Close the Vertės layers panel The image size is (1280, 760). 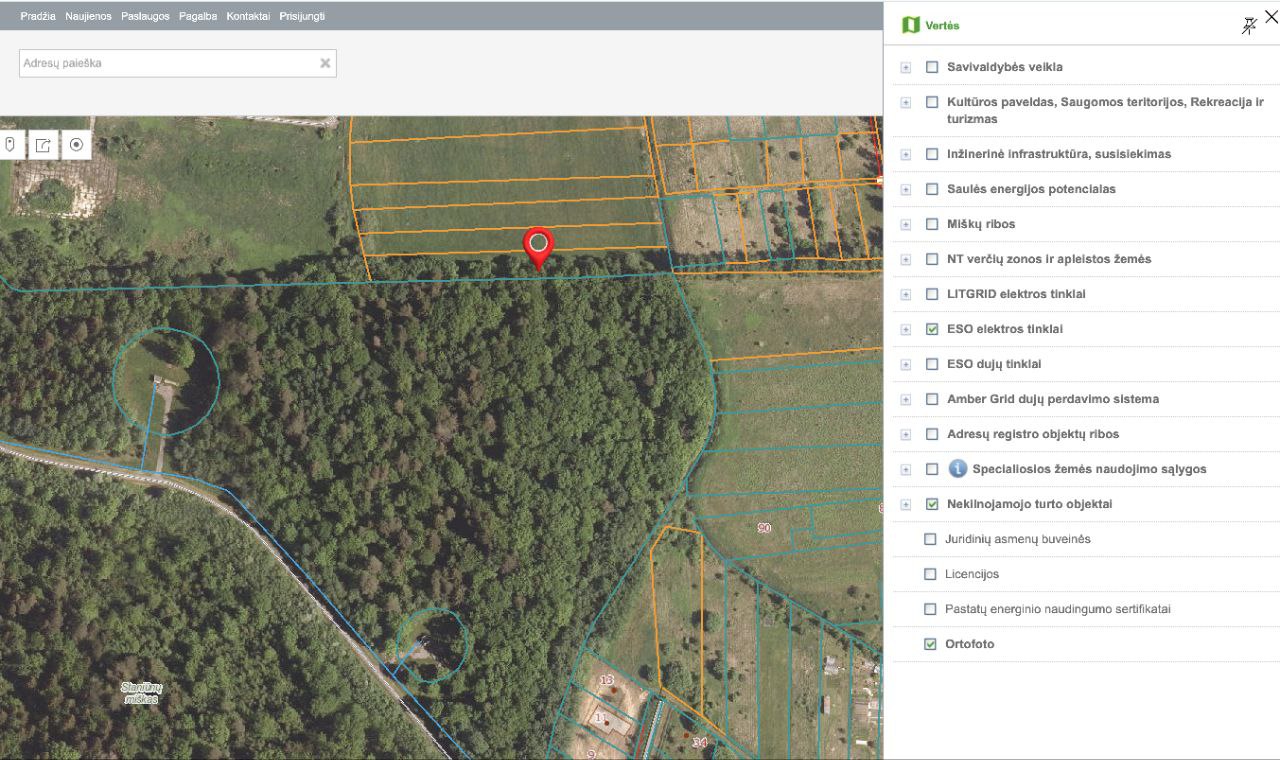(1271, 16)
